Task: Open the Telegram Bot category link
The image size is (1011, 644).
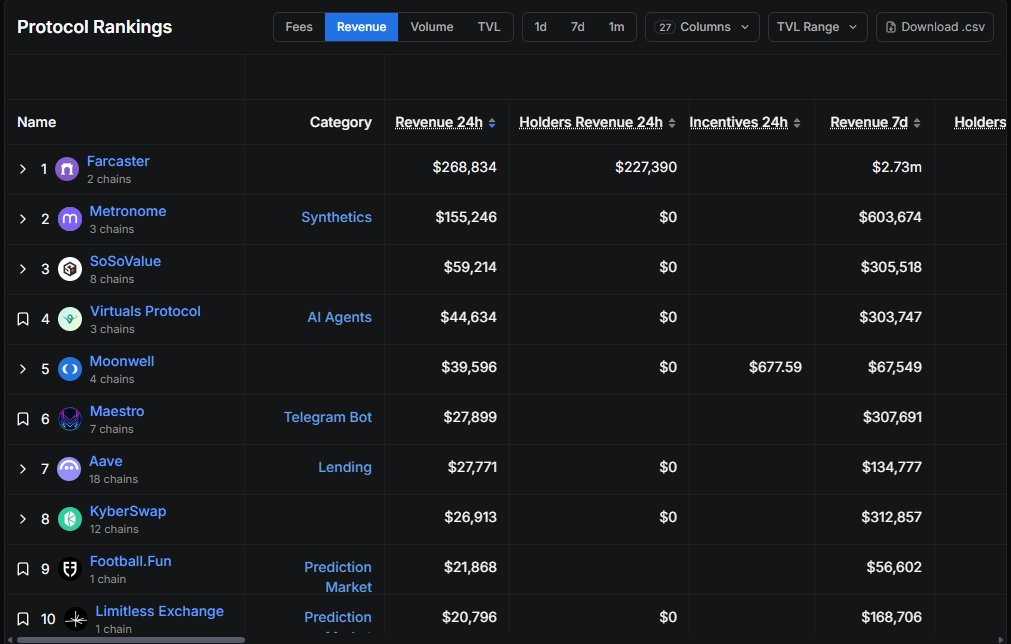Action: [328, 417]
